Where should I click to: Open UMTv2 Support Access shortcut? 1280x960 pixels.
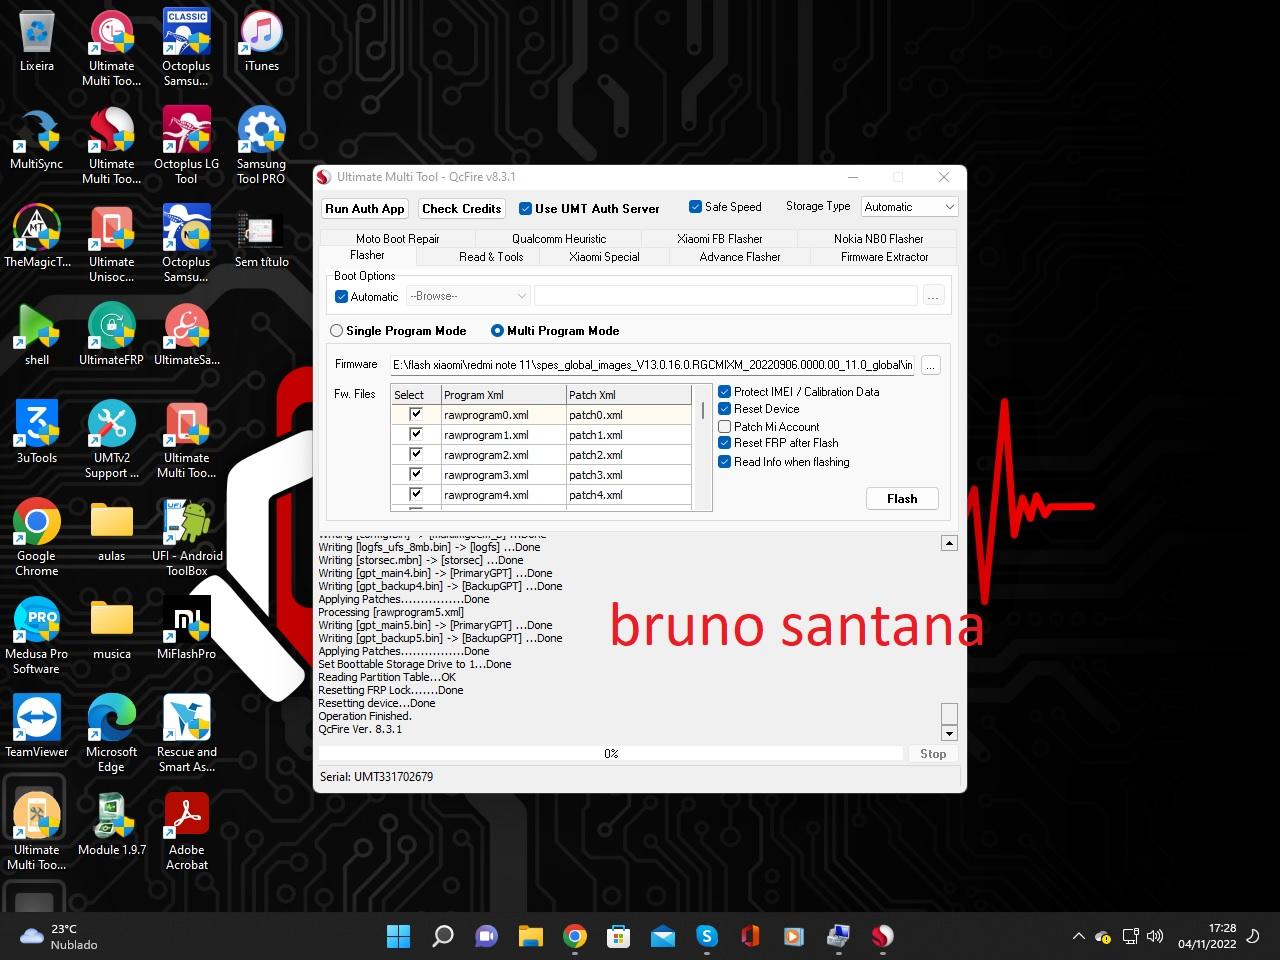coord(111,440)
